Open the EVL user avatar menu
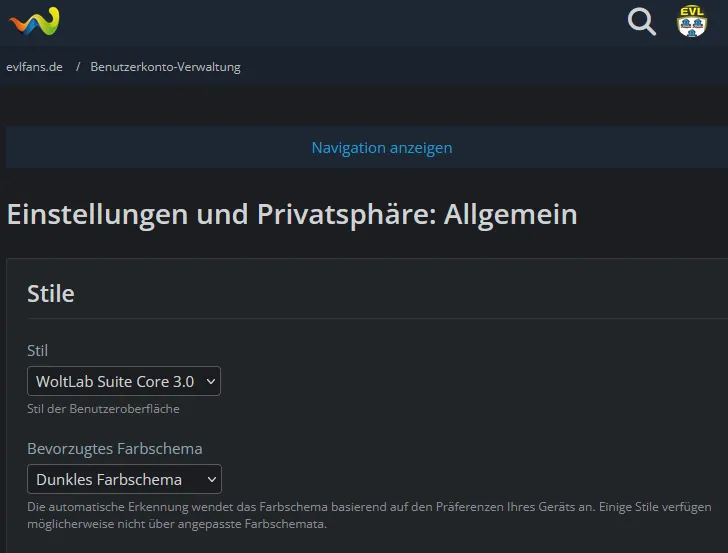 pyautogui.click(x=692, y=21)
